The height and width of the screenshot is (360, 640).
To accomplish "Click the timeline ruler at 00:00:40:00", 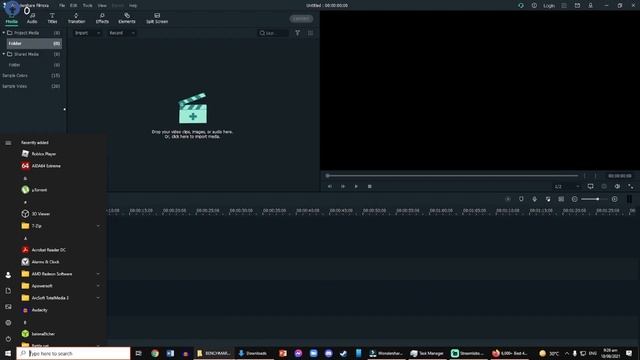I will [x=307, y=211].
